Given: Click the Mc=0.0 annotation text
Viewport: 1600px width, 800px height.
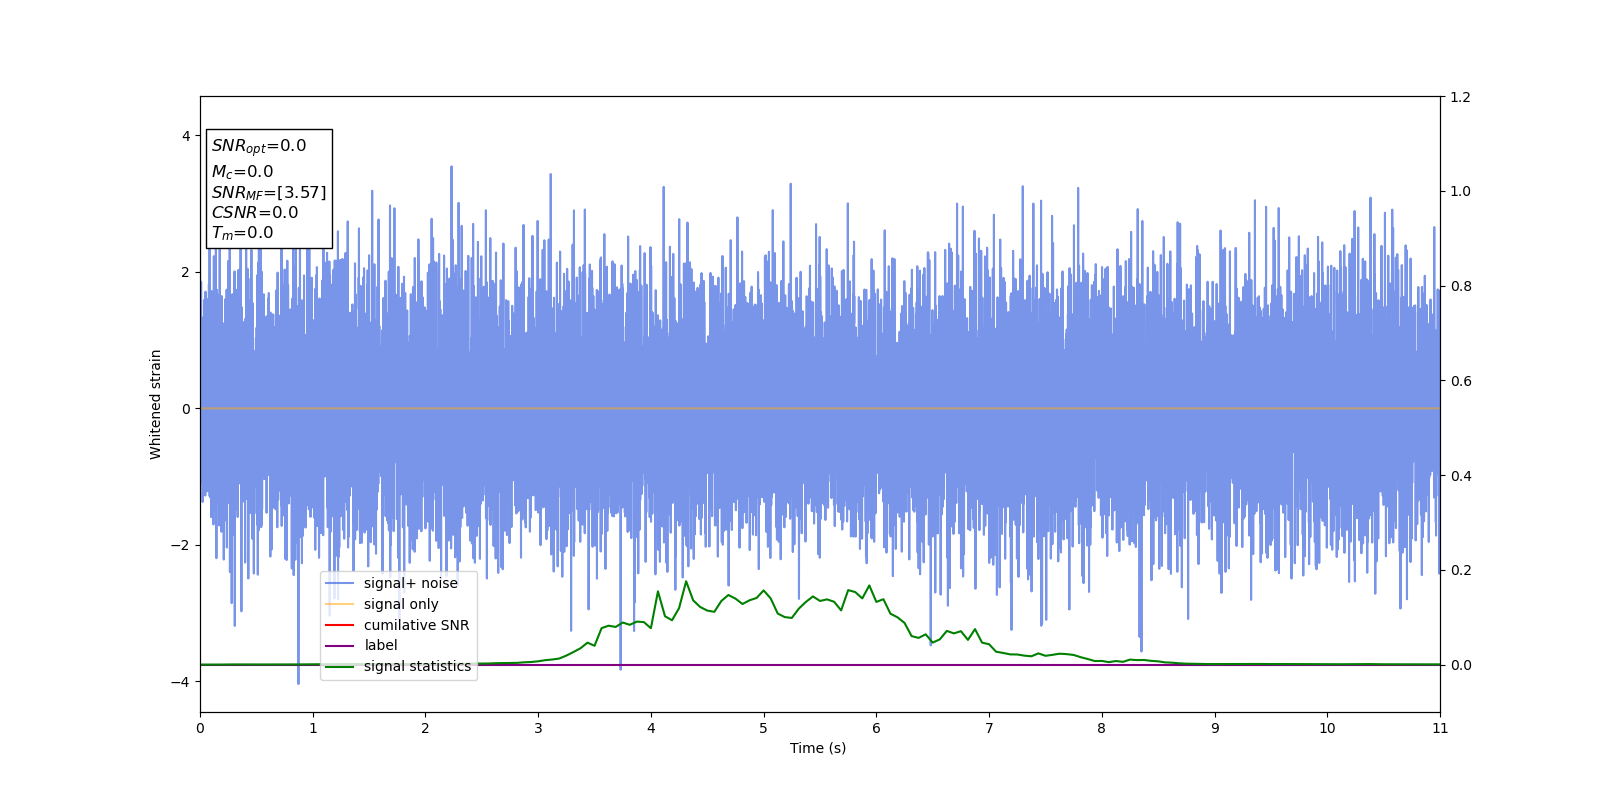Looking at the screenshot, I should pos(242,172).
